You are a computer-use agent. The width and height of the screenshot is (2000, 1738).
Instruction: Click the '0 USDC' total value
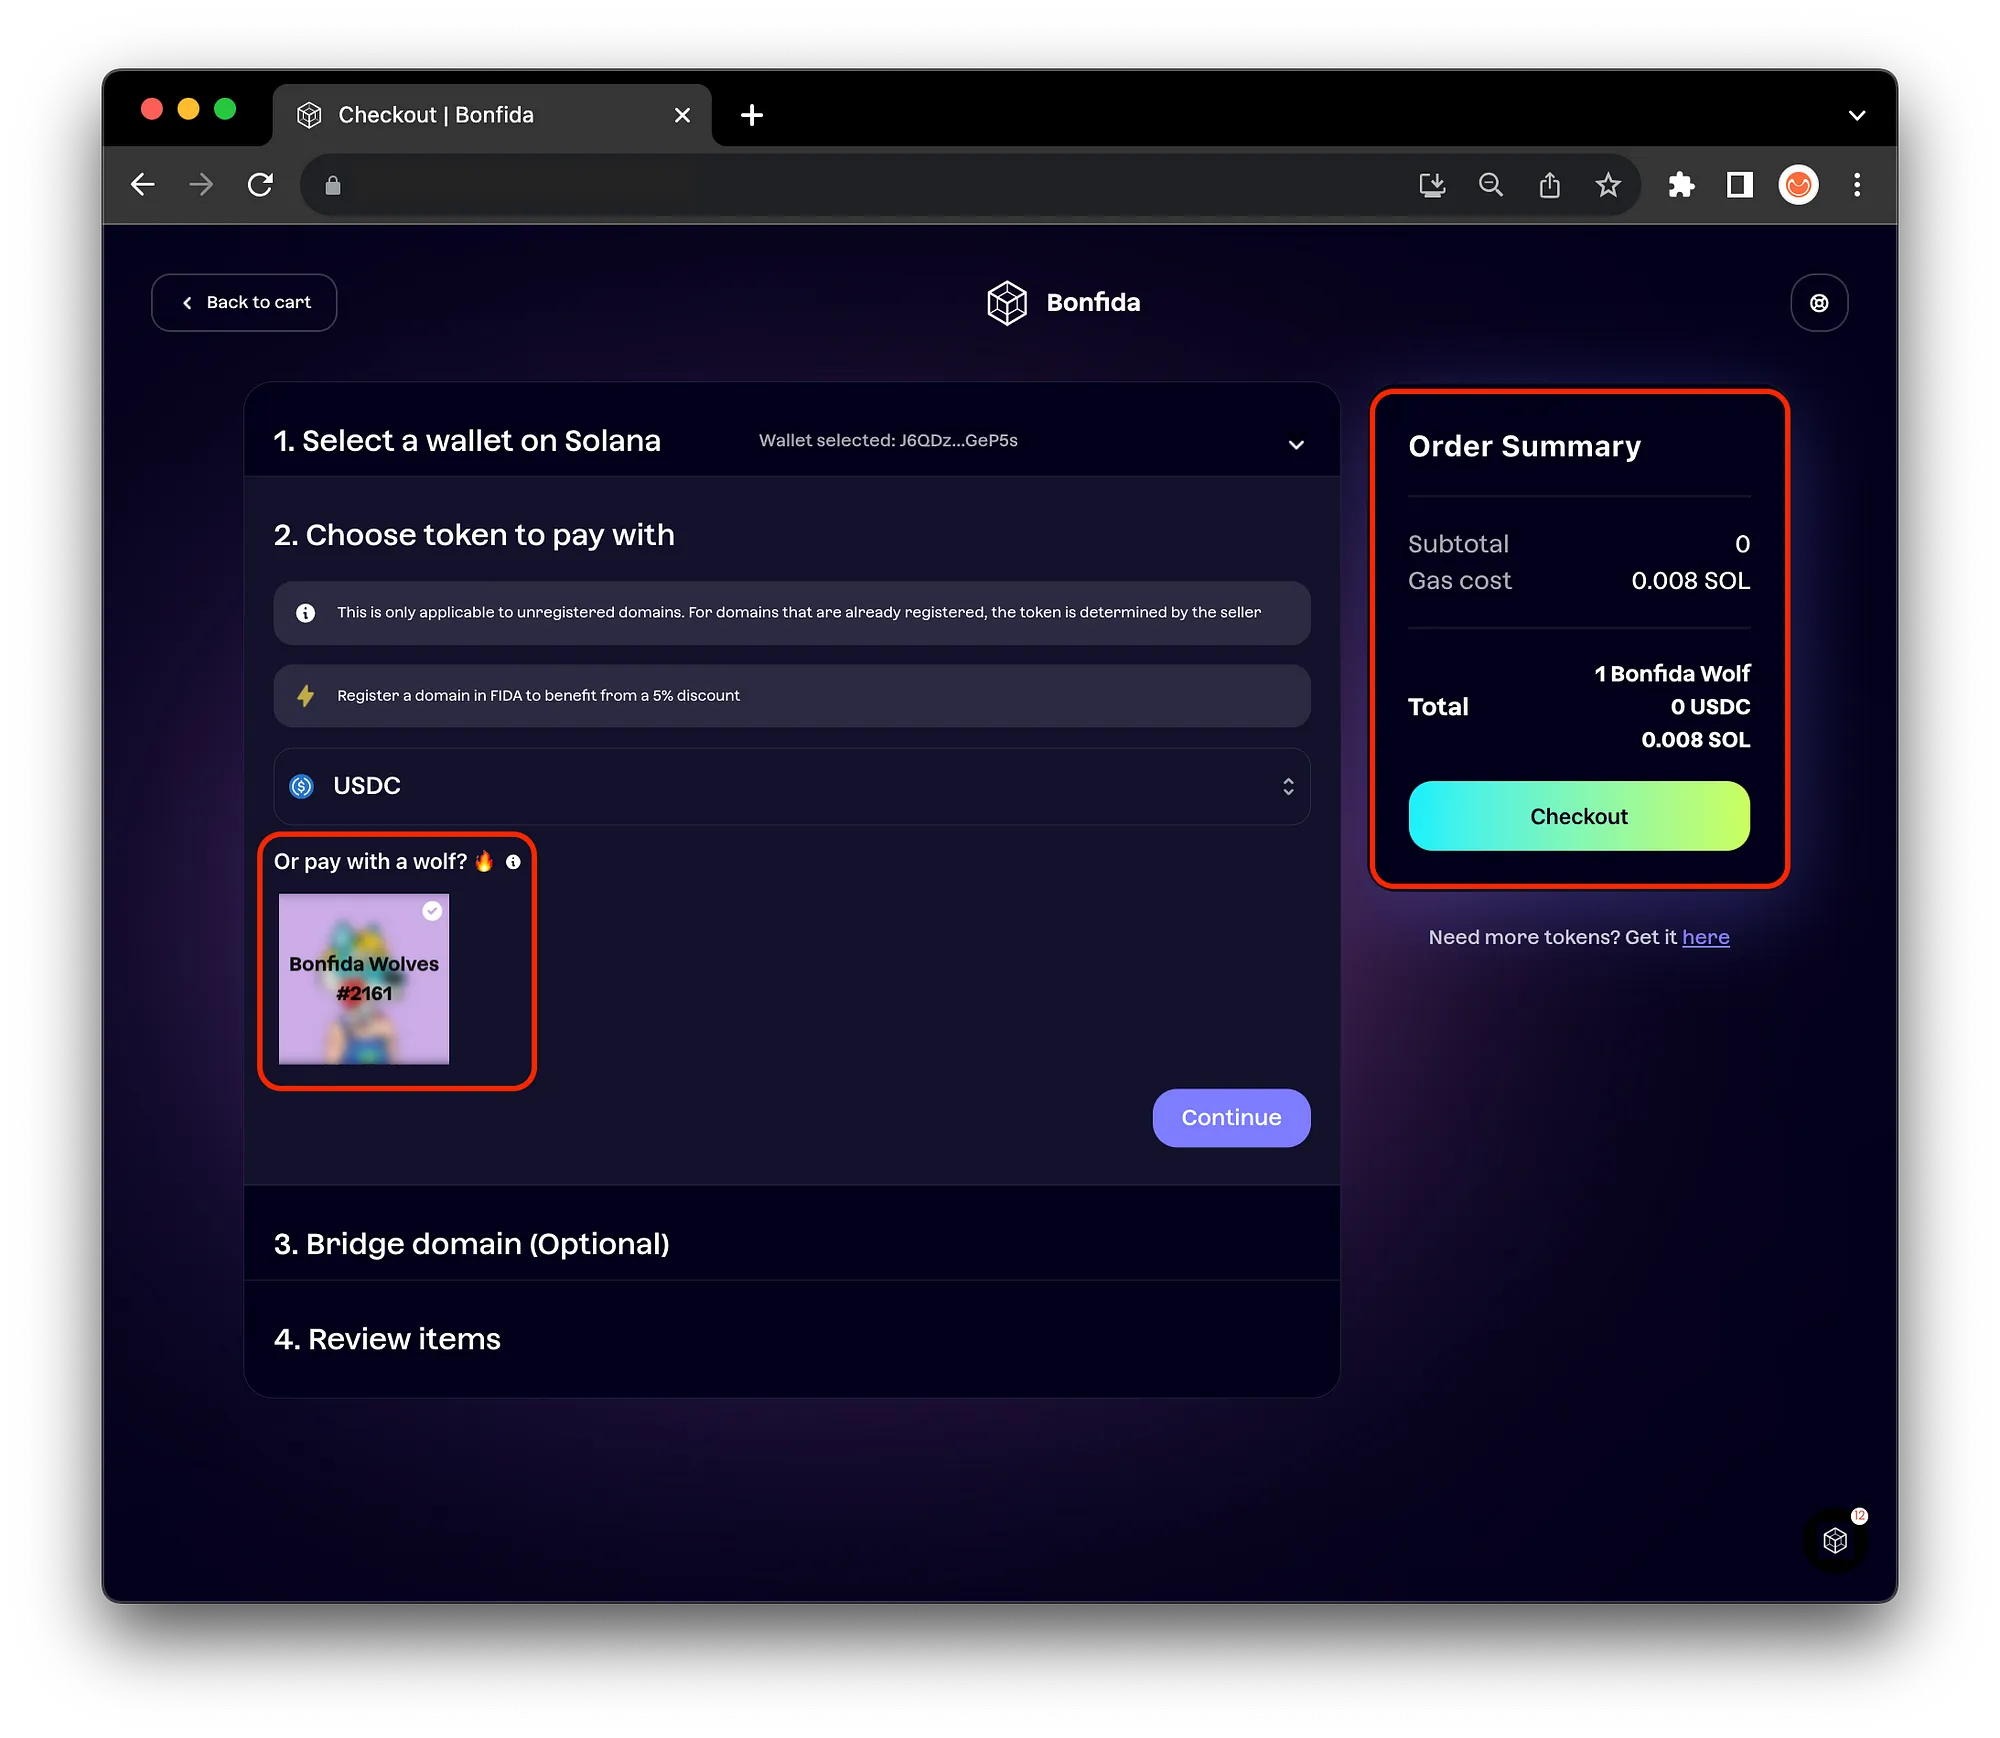tap(1710, 707)
